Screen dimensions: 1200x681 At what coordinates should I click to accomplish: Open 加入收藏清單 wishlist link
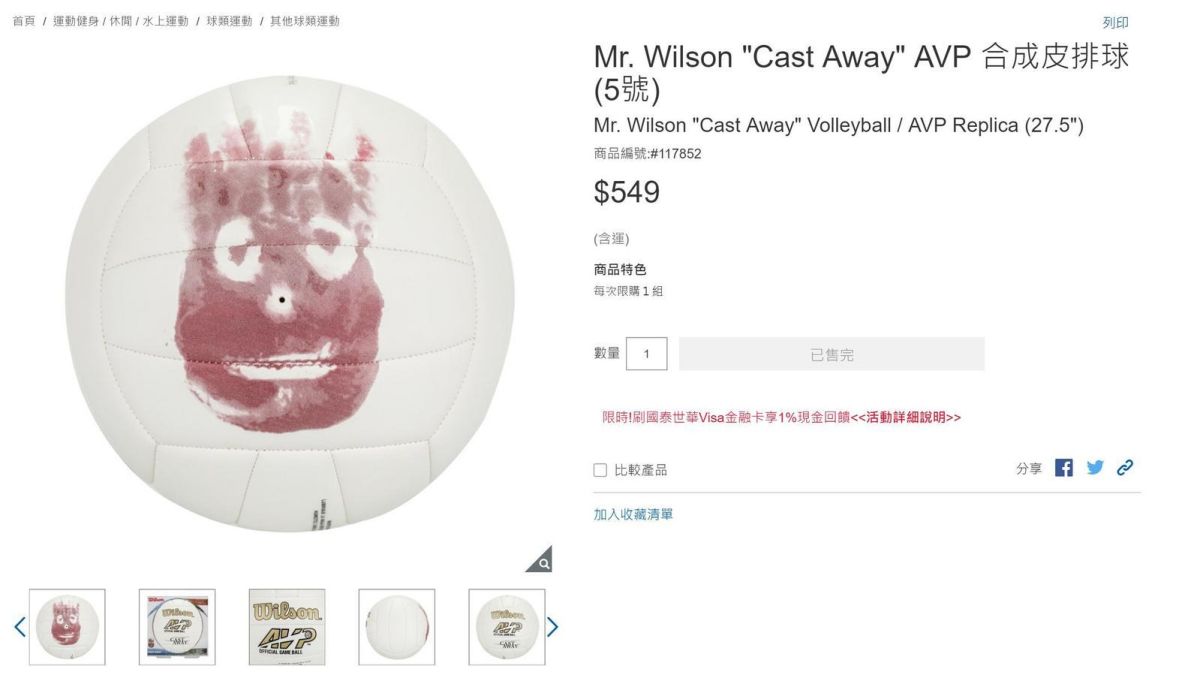pos(633,514)
